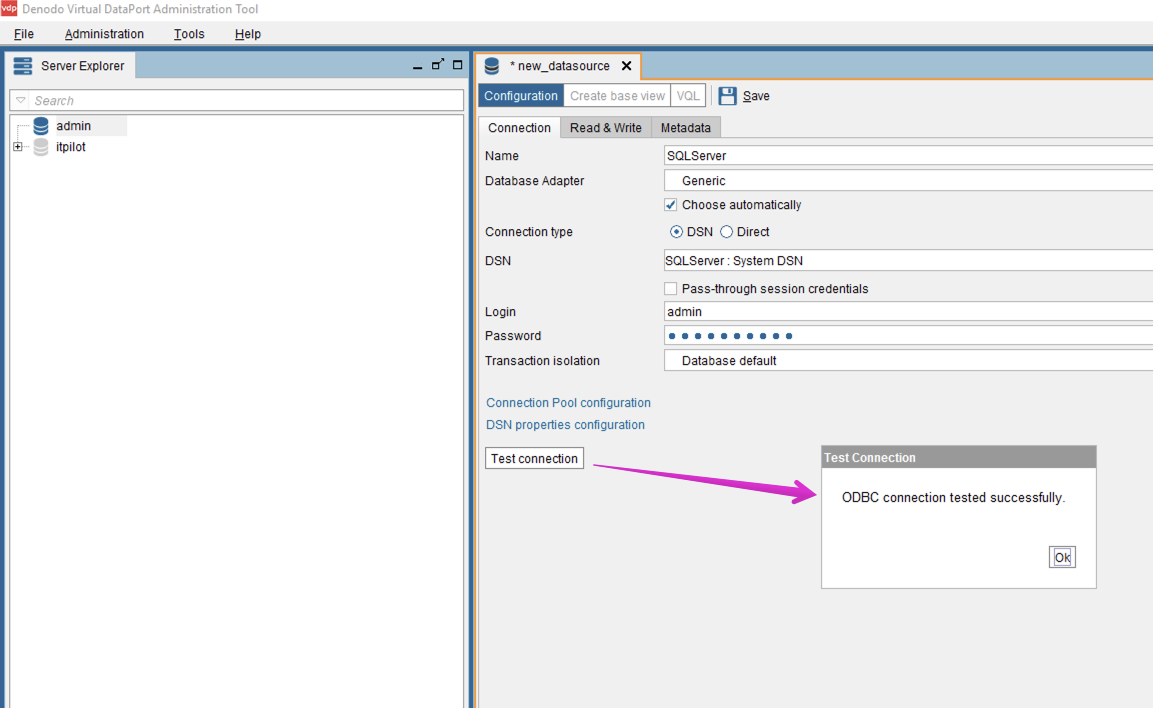This screenshot has height=708, width=1153.
Task: Open the Administration menu
Action: (x=104, y=34)
